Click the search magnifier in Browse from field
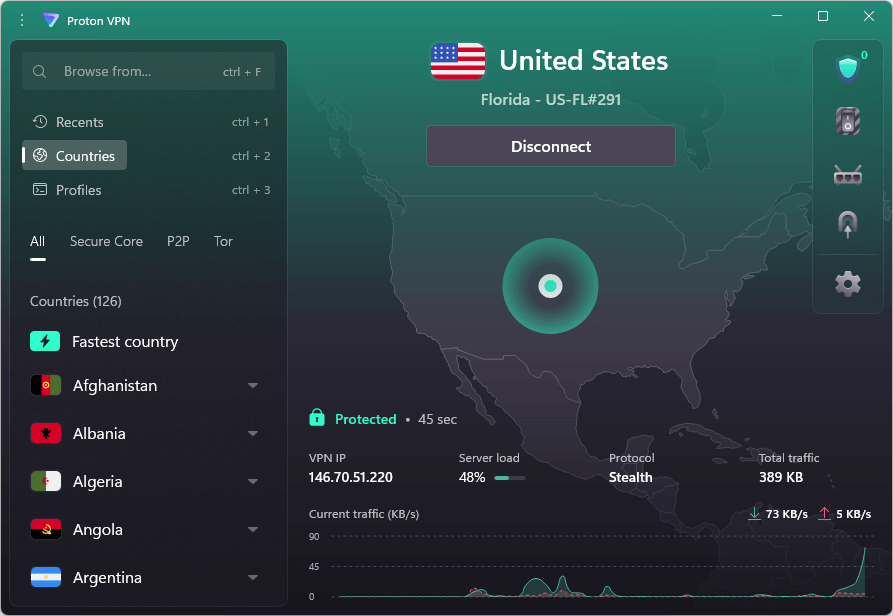The height and width of the screenshot is (616, 893). point(39,71)
